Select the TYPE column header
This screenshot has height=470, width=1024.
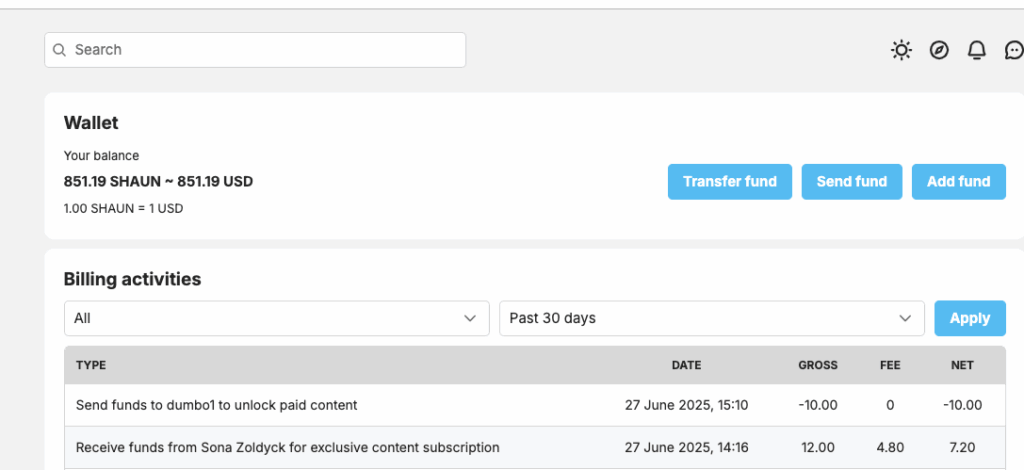[x=91, y=366]
